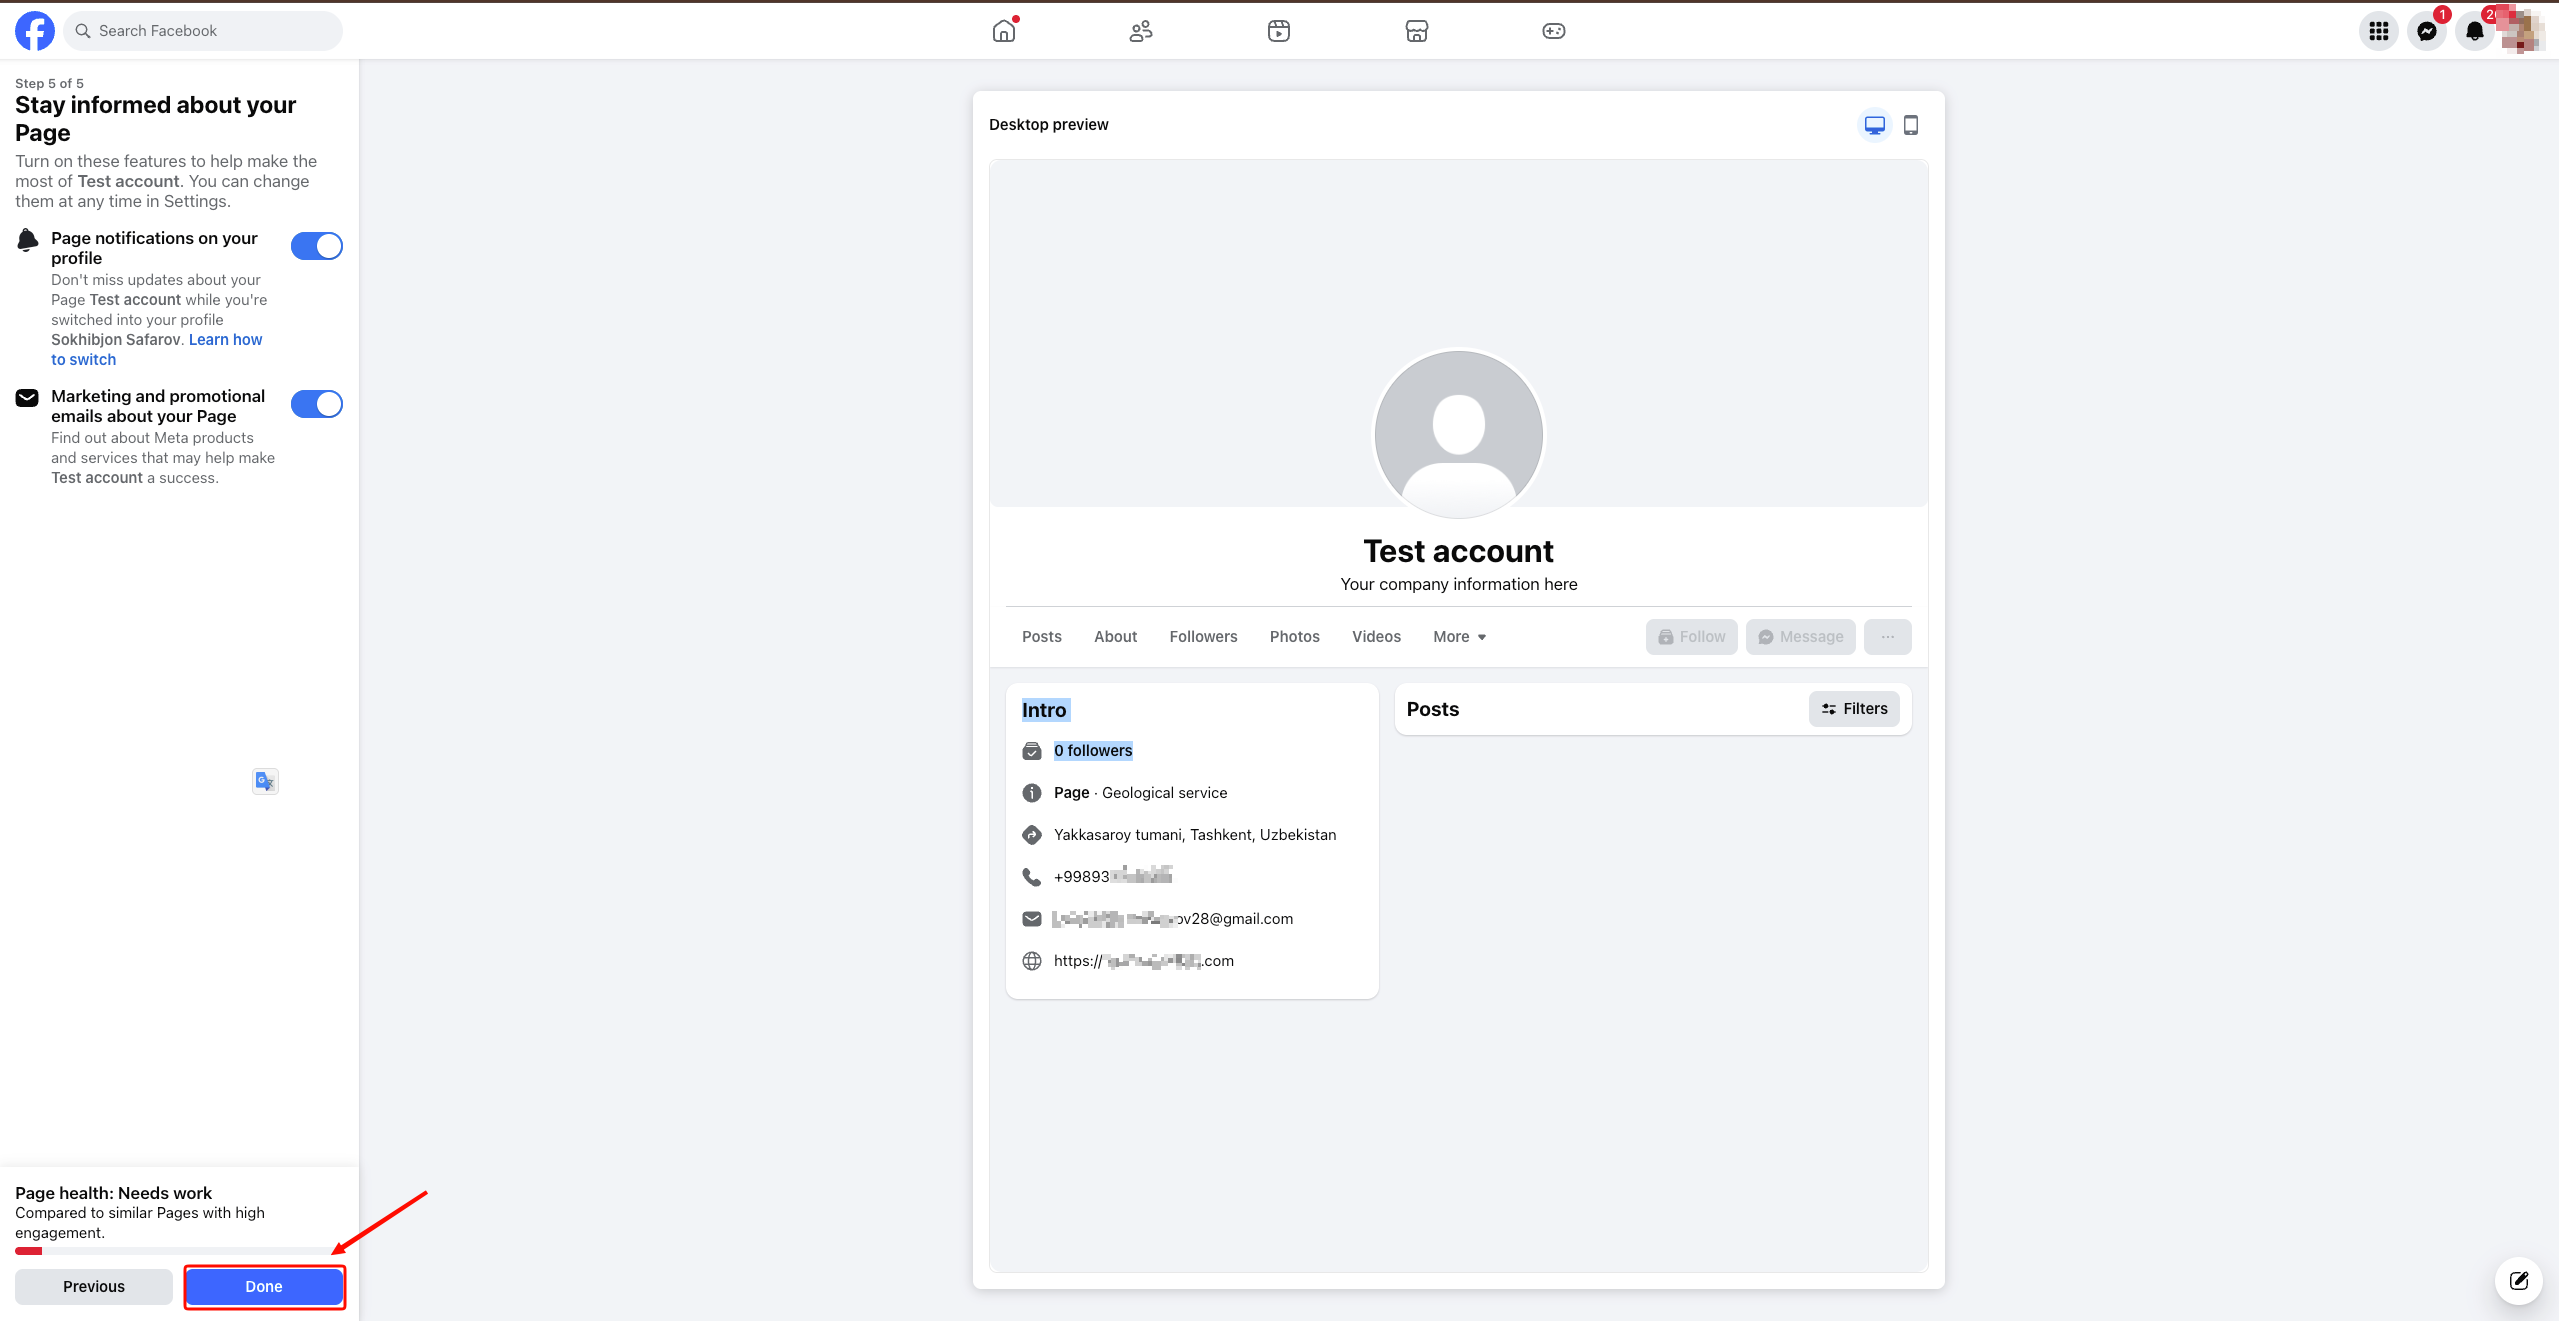This screenshot has width=2559, height=1321.
Task: Click the Google Translate extension icon
Action: pyautogui.click(x=265, y=781)
